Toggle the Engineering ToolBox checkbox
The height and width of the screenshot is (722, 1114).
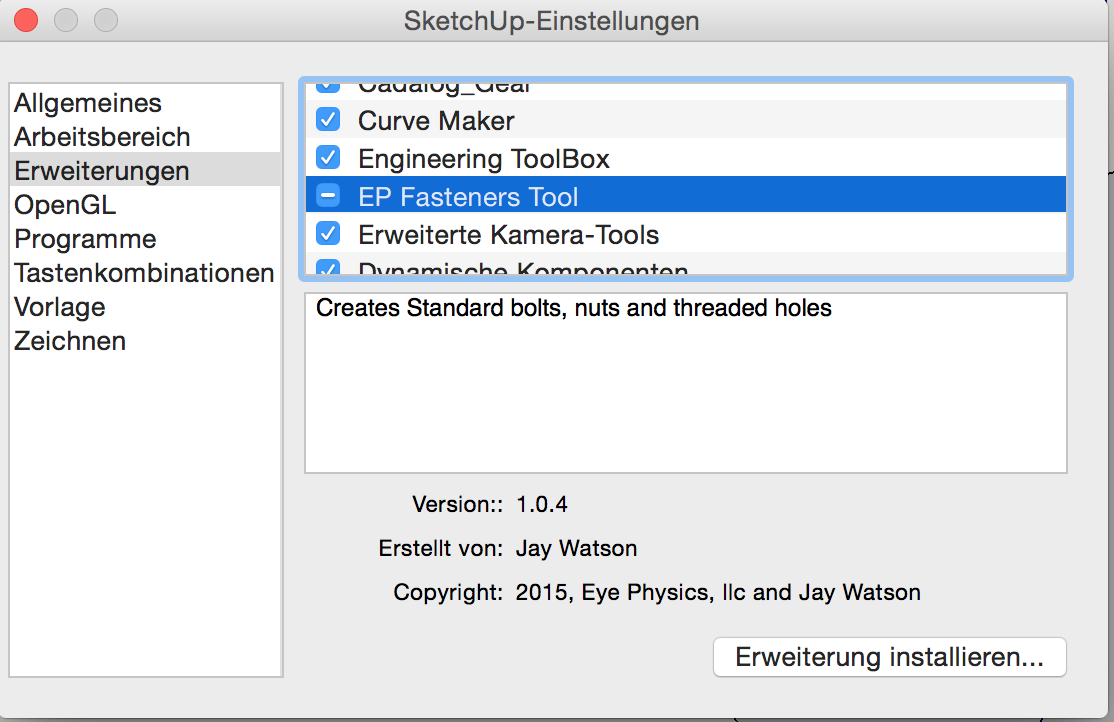coord(328,158)
